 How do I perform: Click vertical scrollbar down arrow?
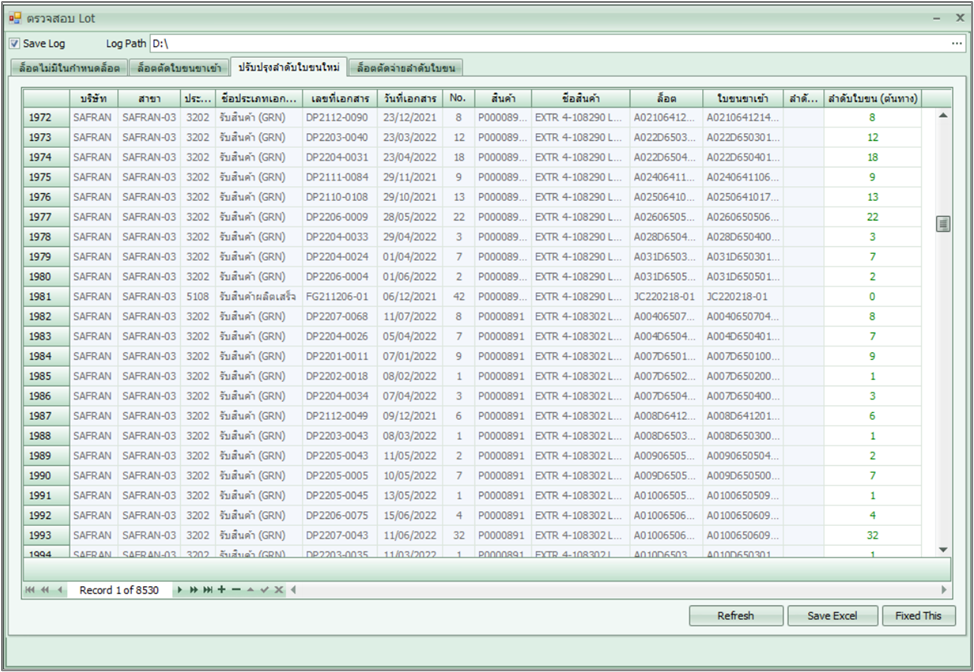(942, 549)
